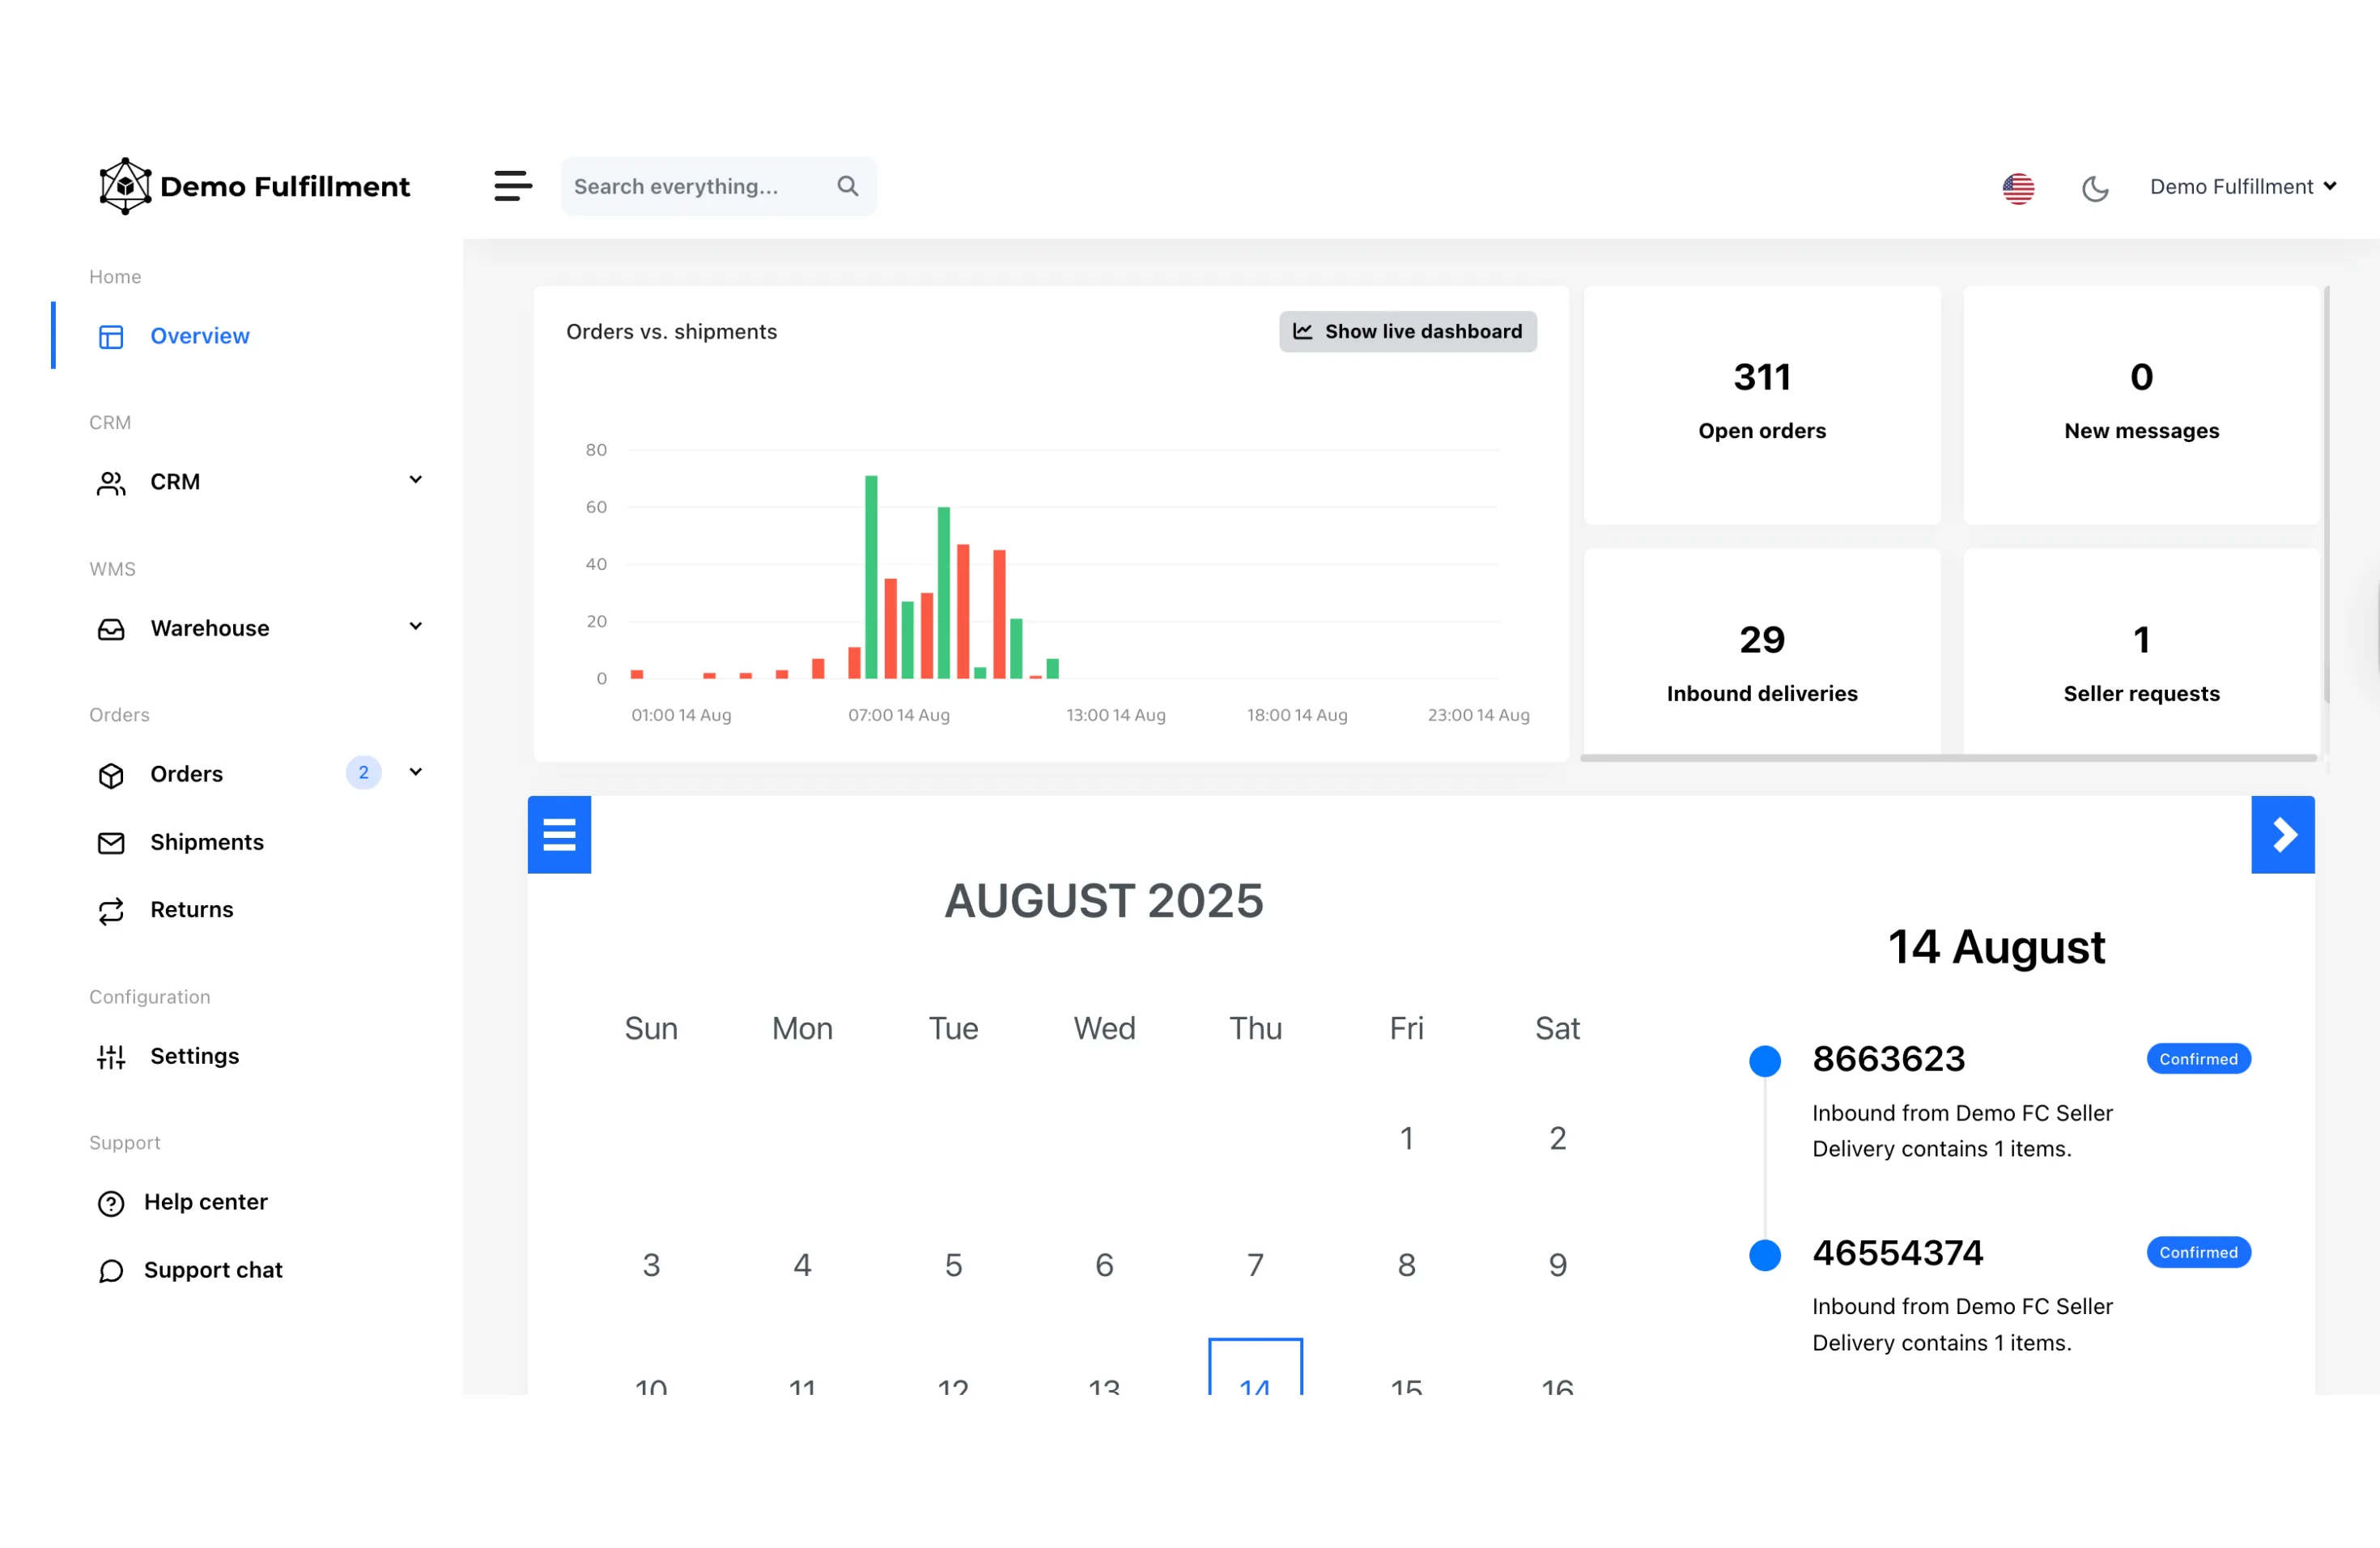Select Thursday 14 on the calendar
Screen dimensions: 2380x1548
tap(1255, 1367)
